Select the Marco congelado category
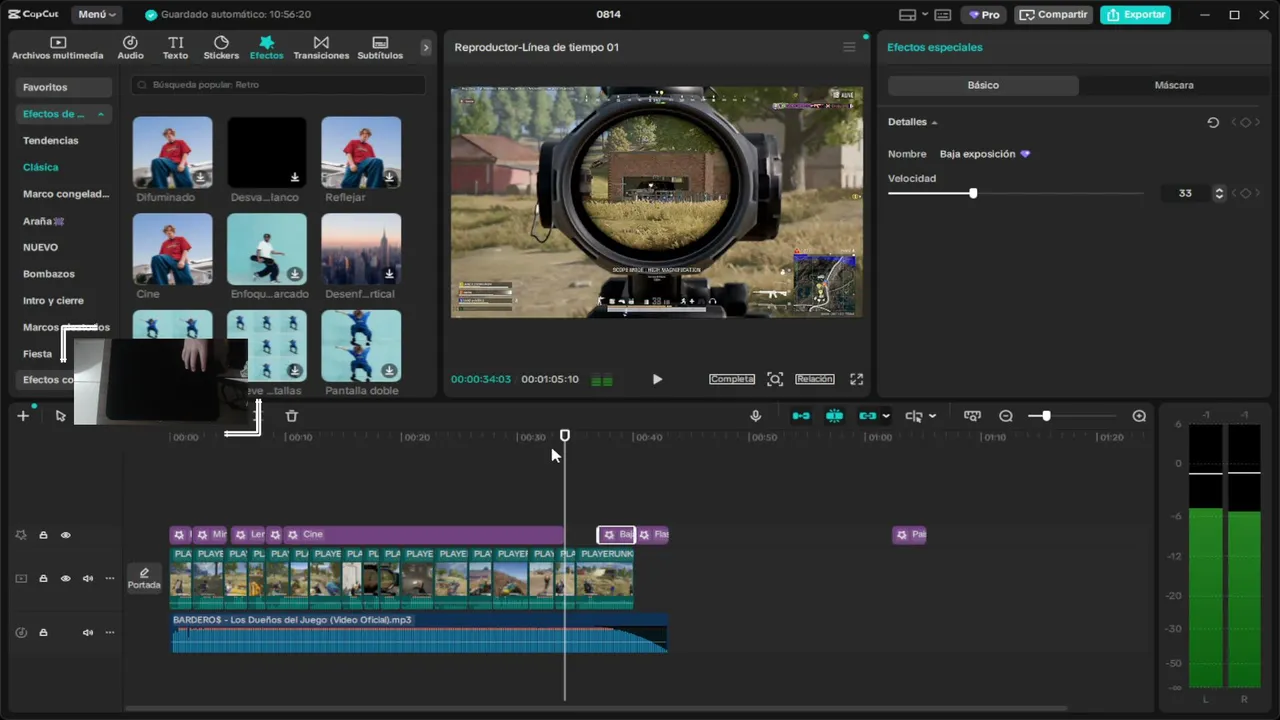 pyautogui.click(x=66, y=194)
